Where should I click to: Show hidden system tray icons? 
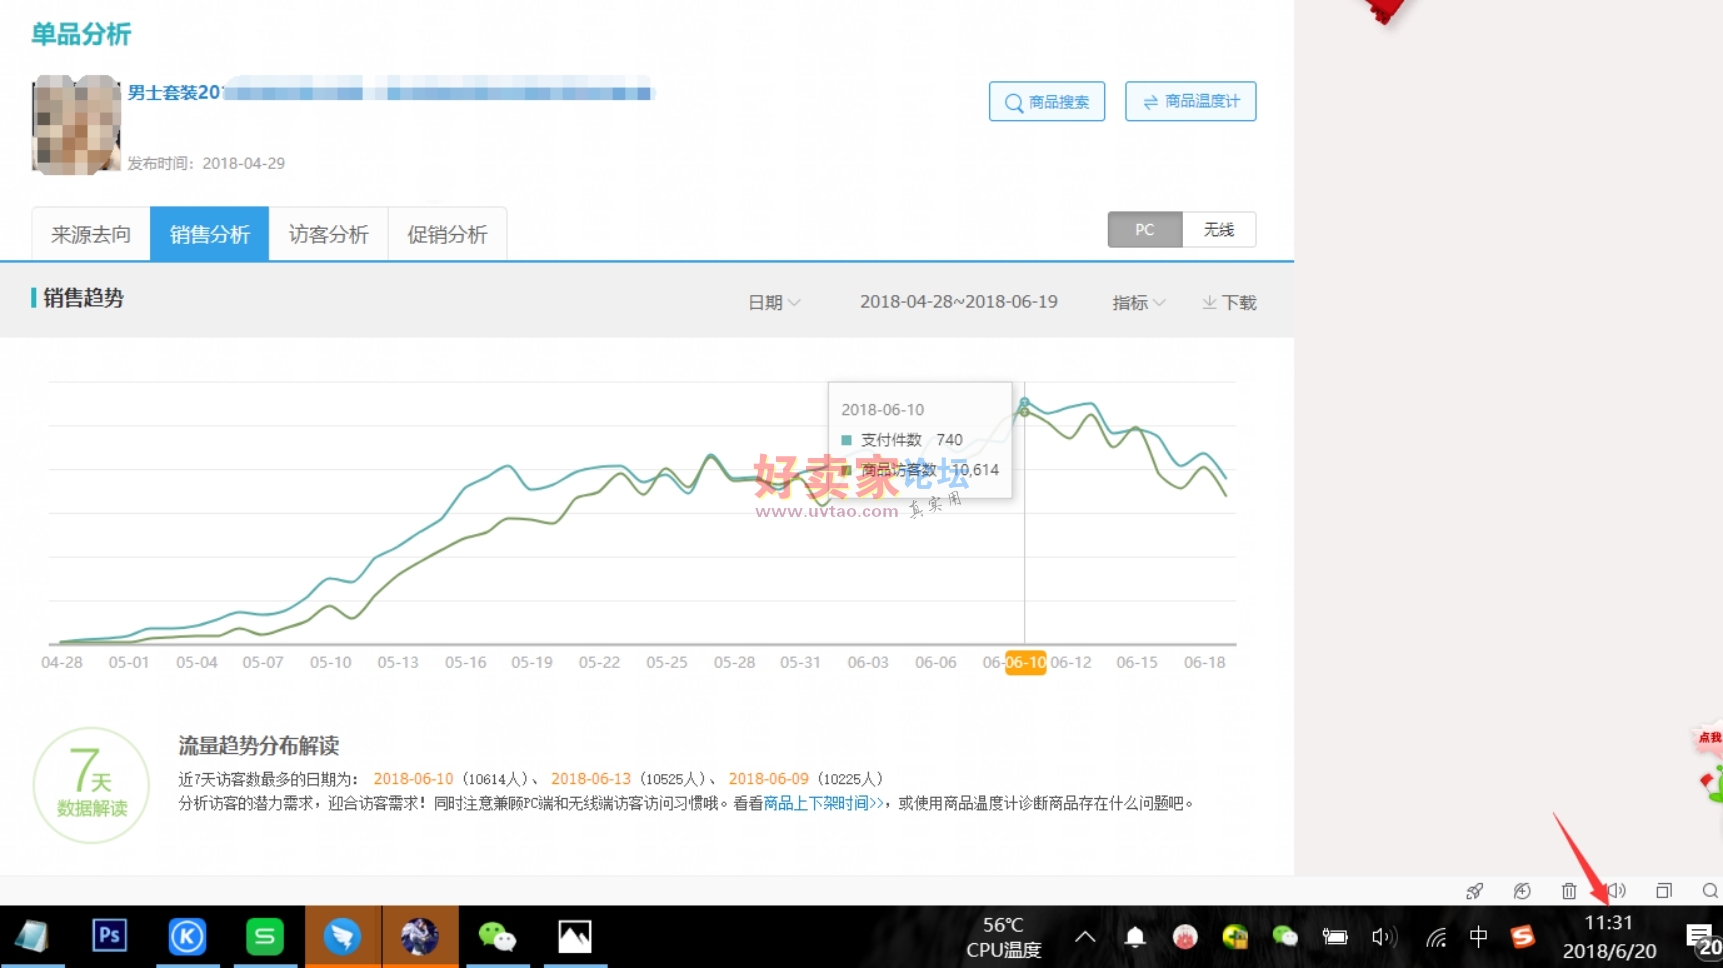(1085, 937)
